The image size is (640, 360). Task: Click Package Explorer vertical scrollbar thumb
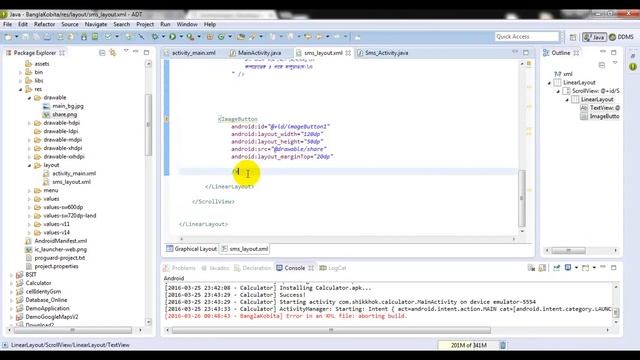point(148,124)
